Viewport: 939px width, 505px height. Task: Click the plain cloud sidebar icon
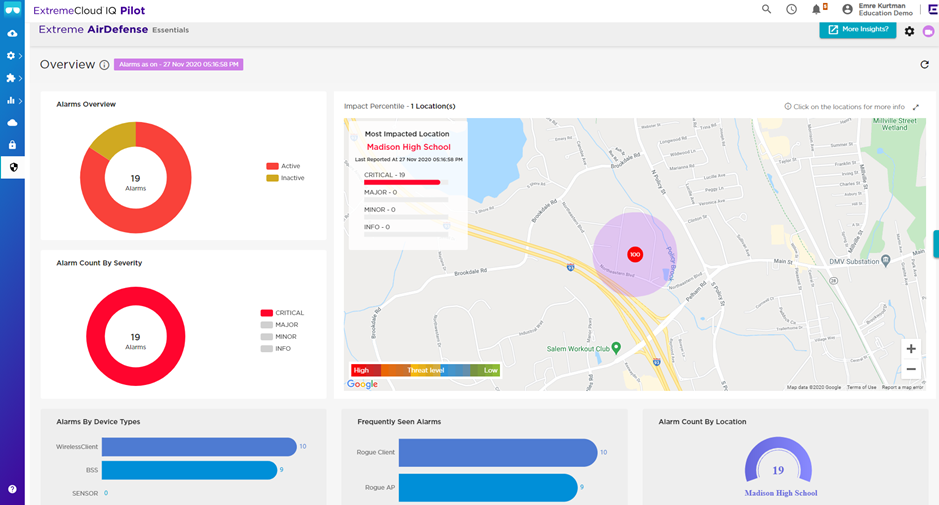12,123
